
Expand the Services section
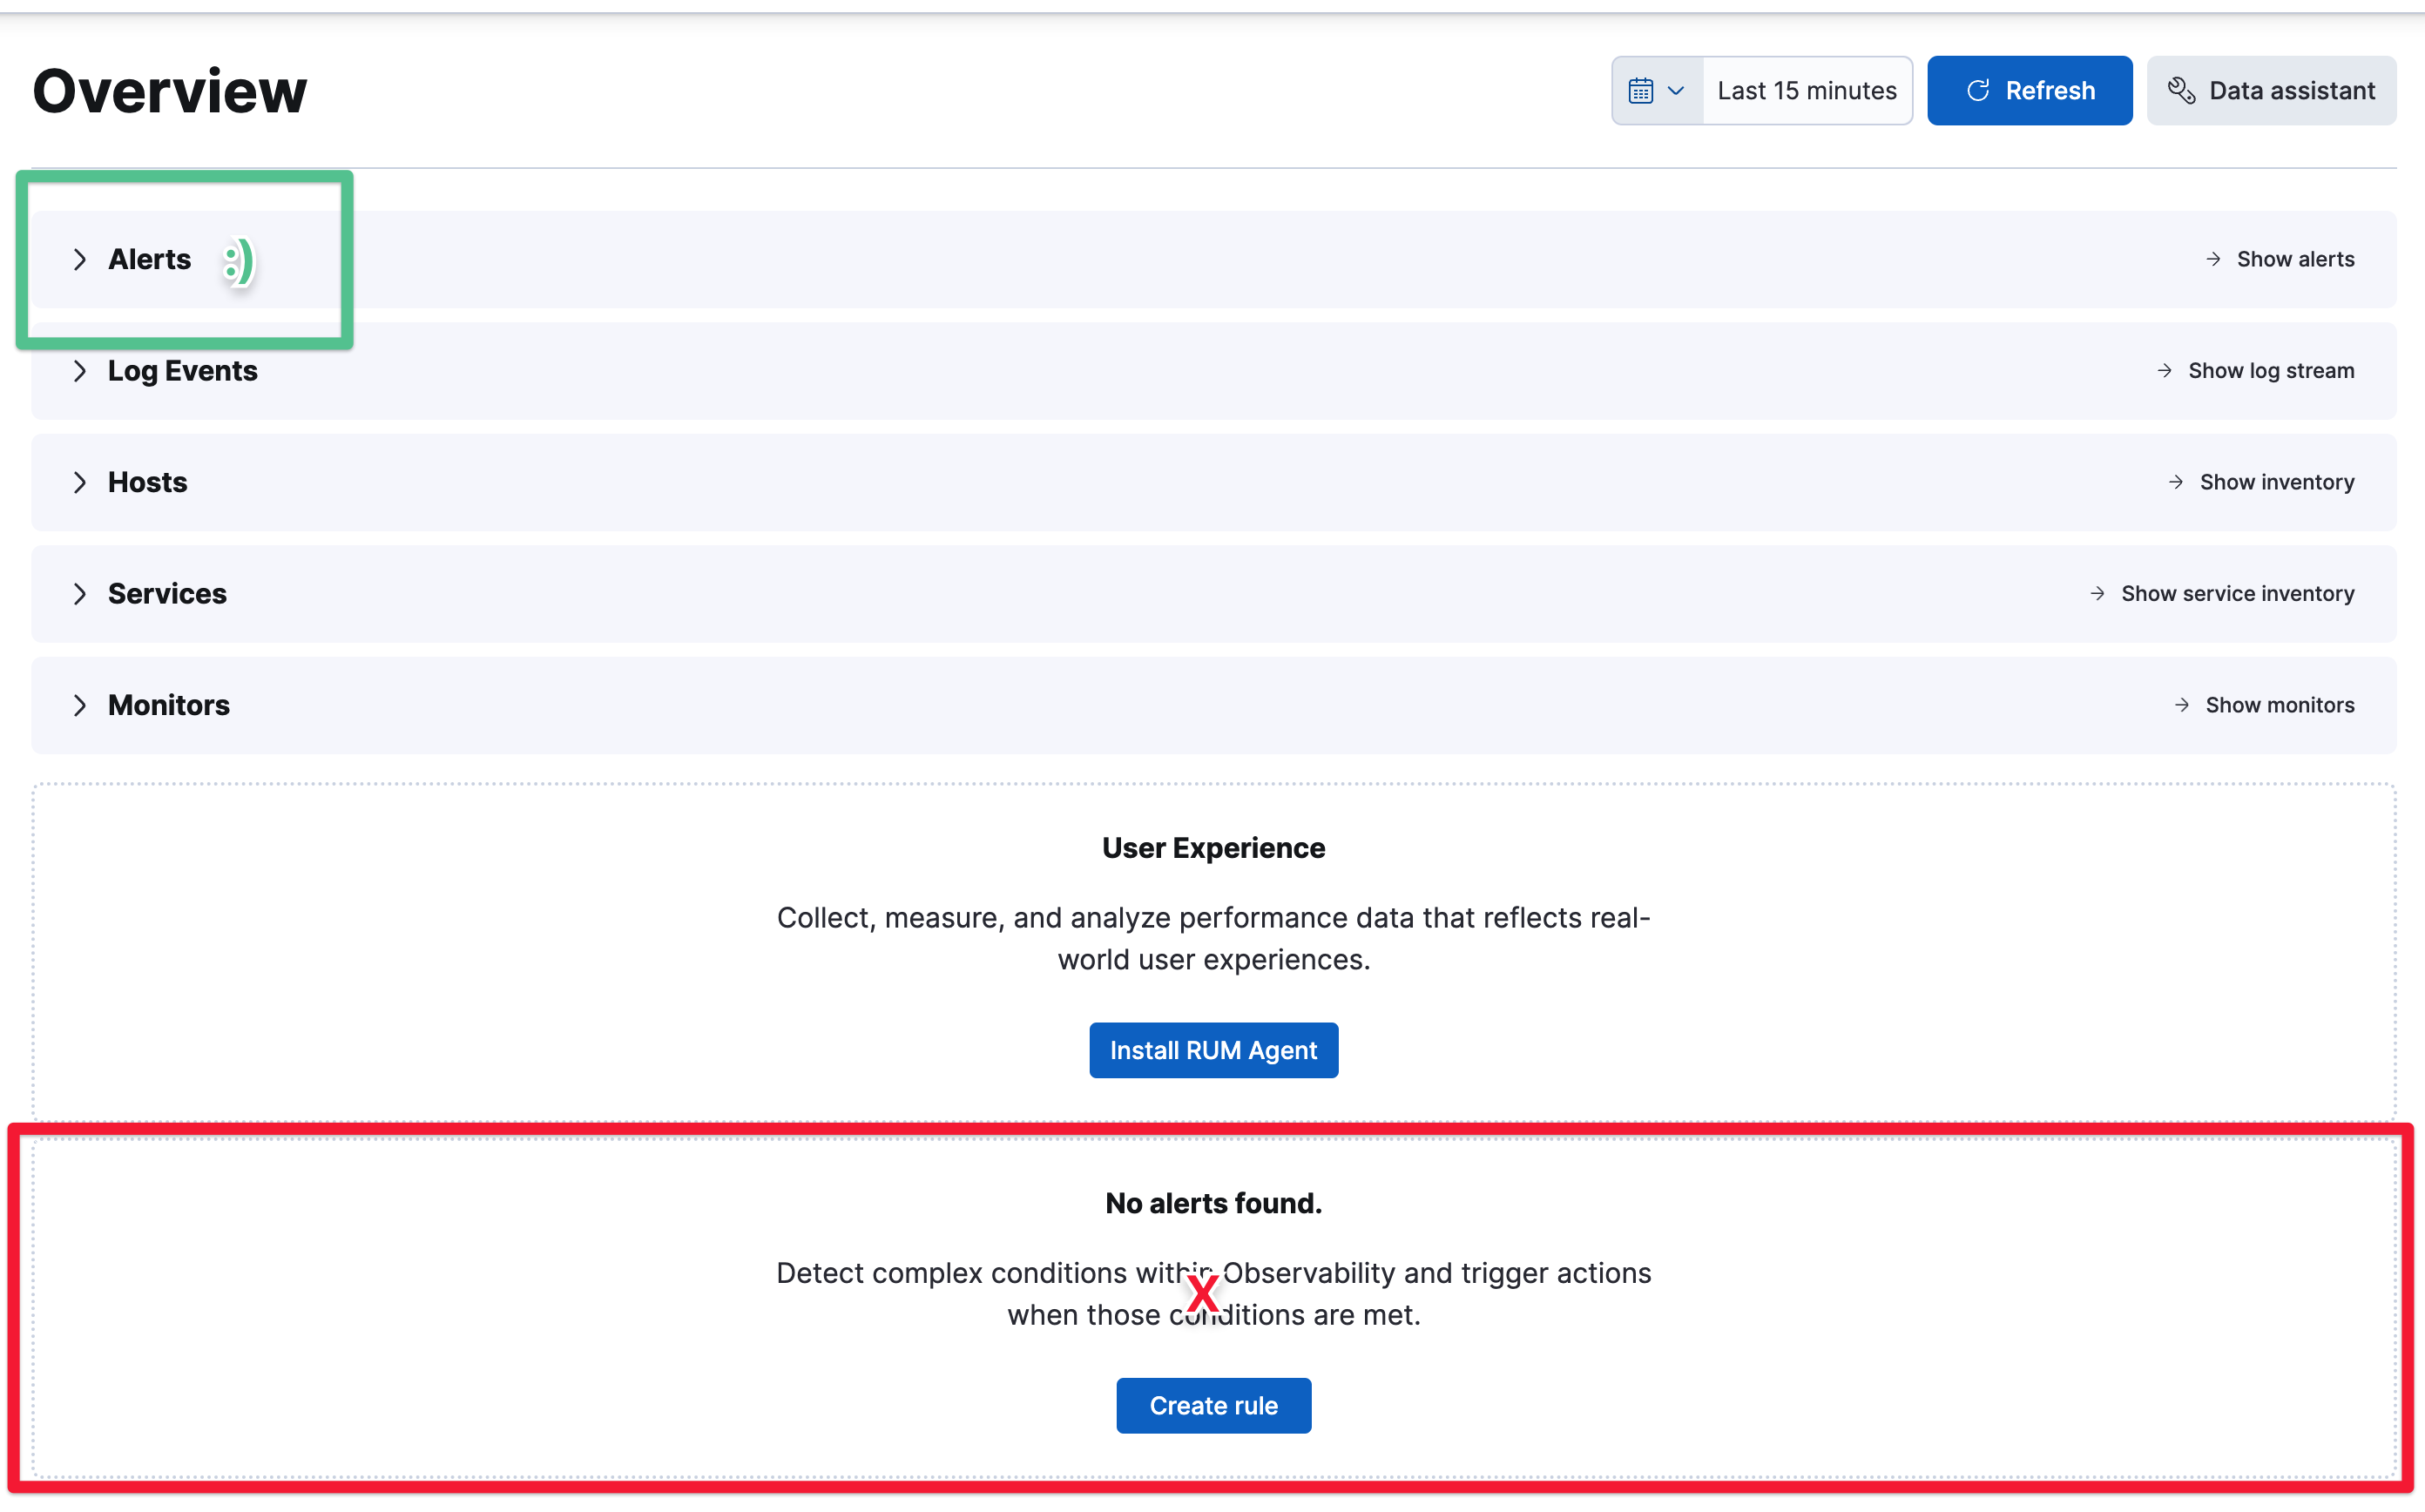pos(82,593)
